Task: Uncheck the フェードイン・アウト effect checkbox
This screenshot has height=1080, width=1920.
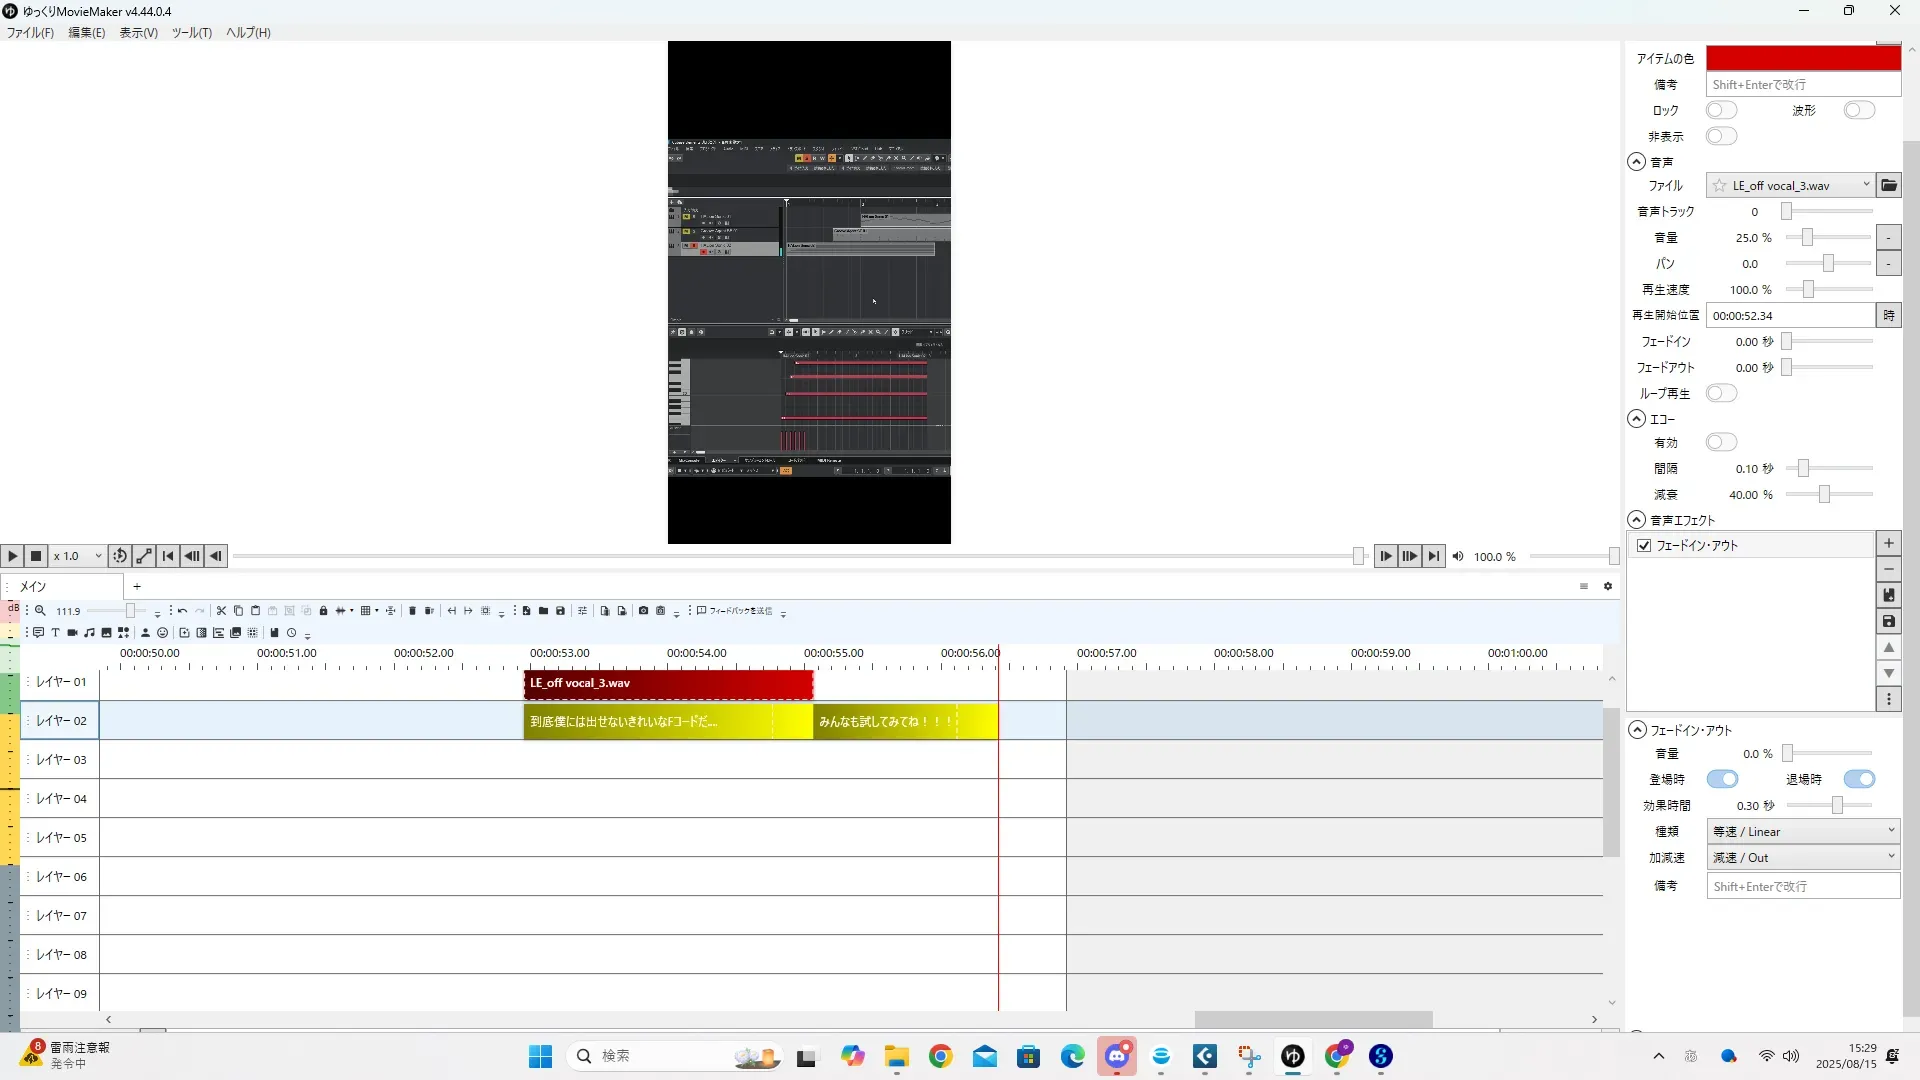Action: pos(1644,545)
